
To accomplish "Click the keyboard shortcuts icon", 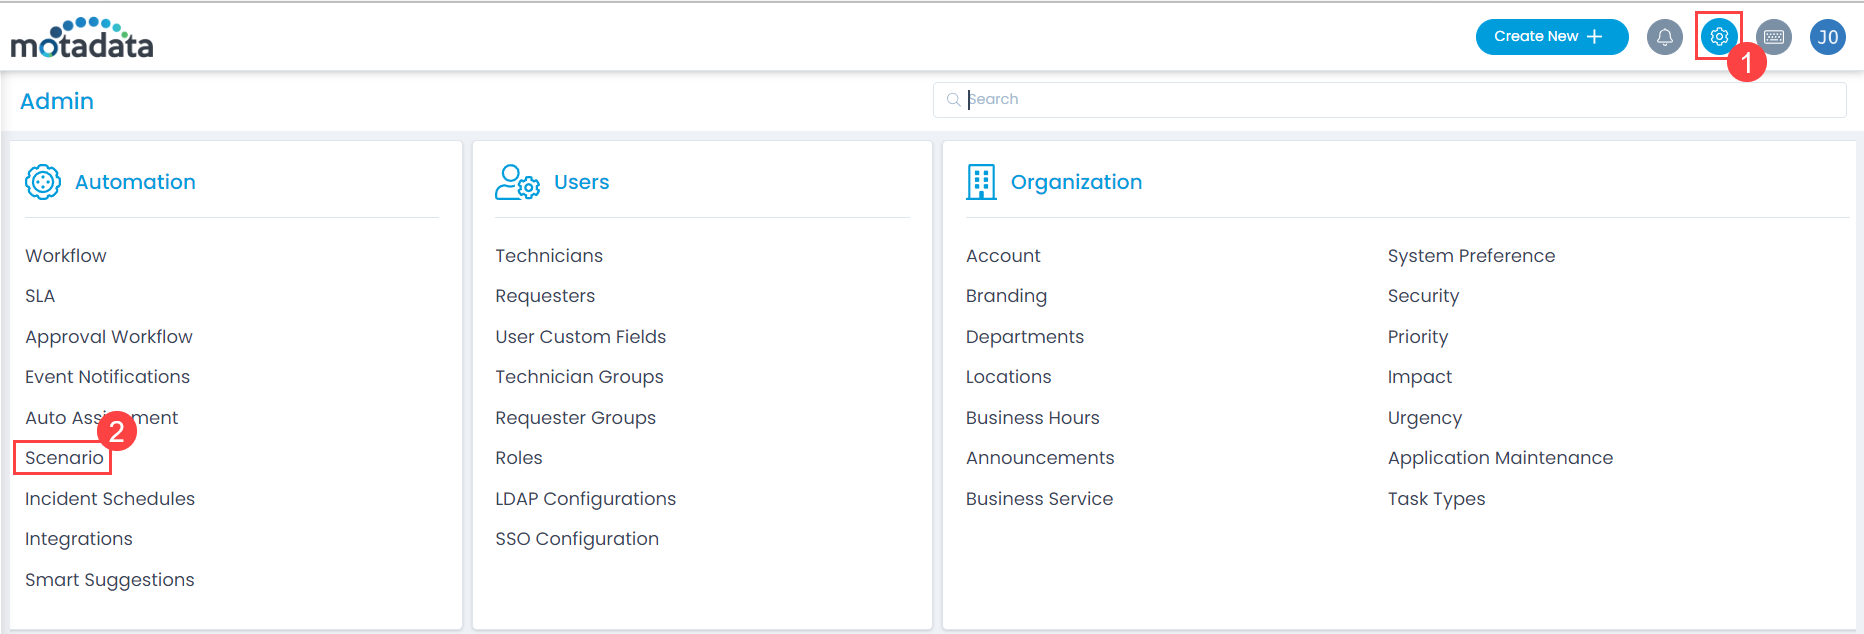I will point(1773,37).
